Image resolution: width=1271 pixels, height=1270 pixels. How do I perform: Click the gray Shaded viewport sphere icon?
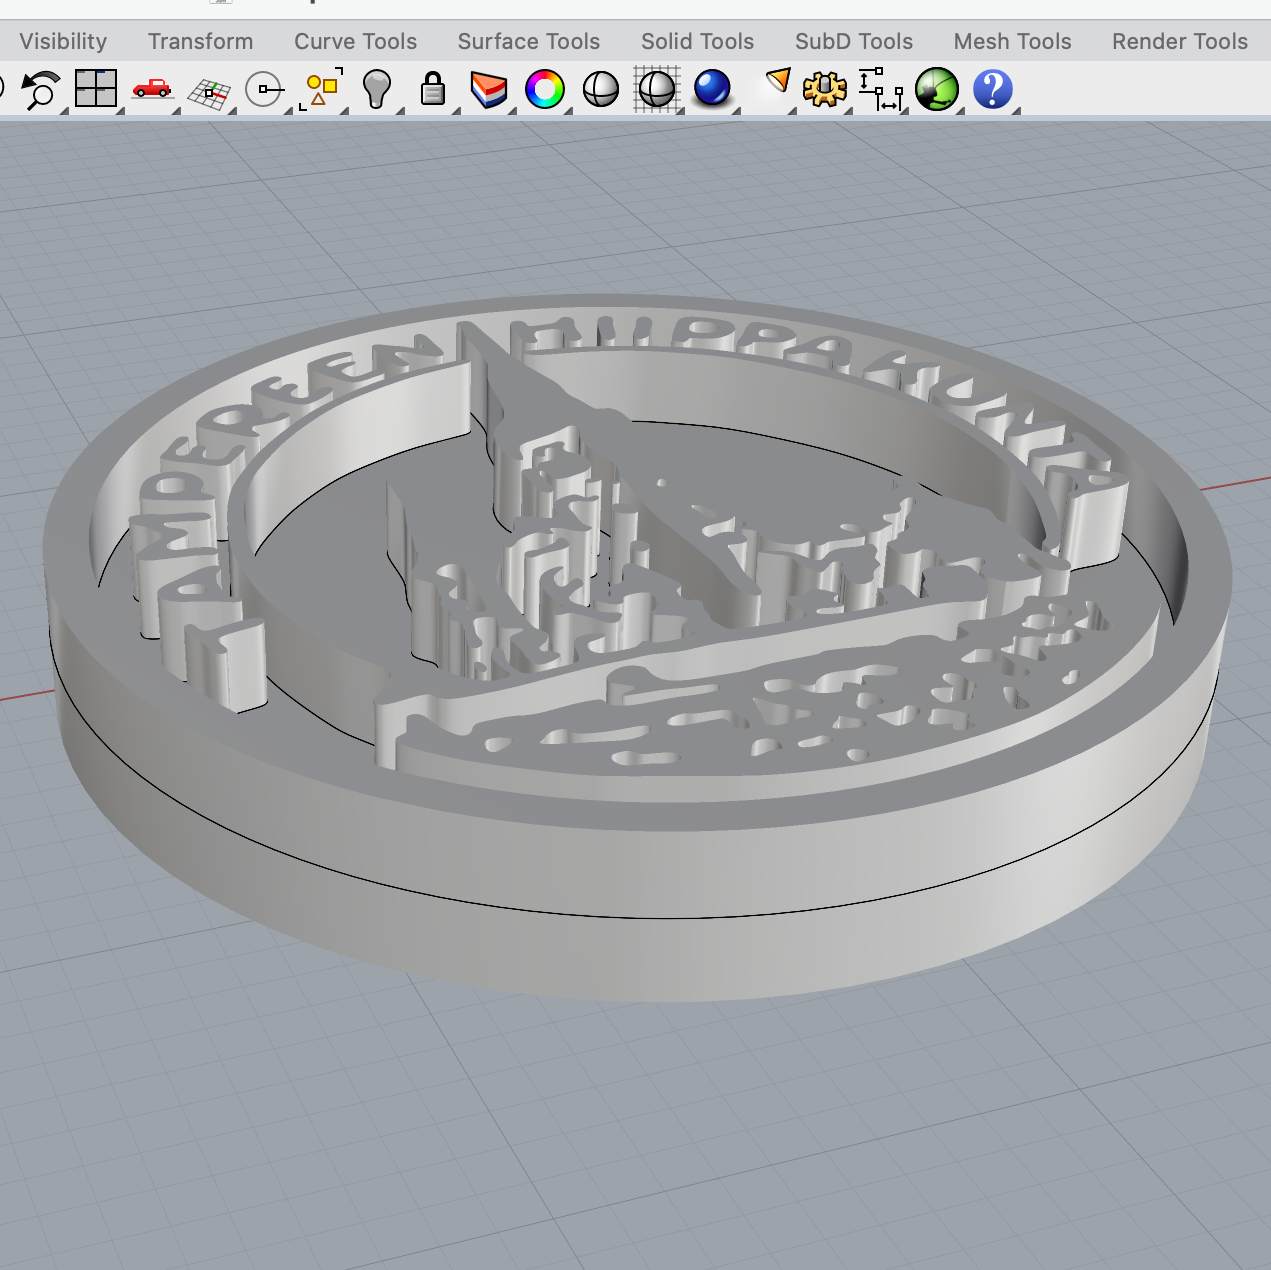pyautogui.click(x=601, y=89)
